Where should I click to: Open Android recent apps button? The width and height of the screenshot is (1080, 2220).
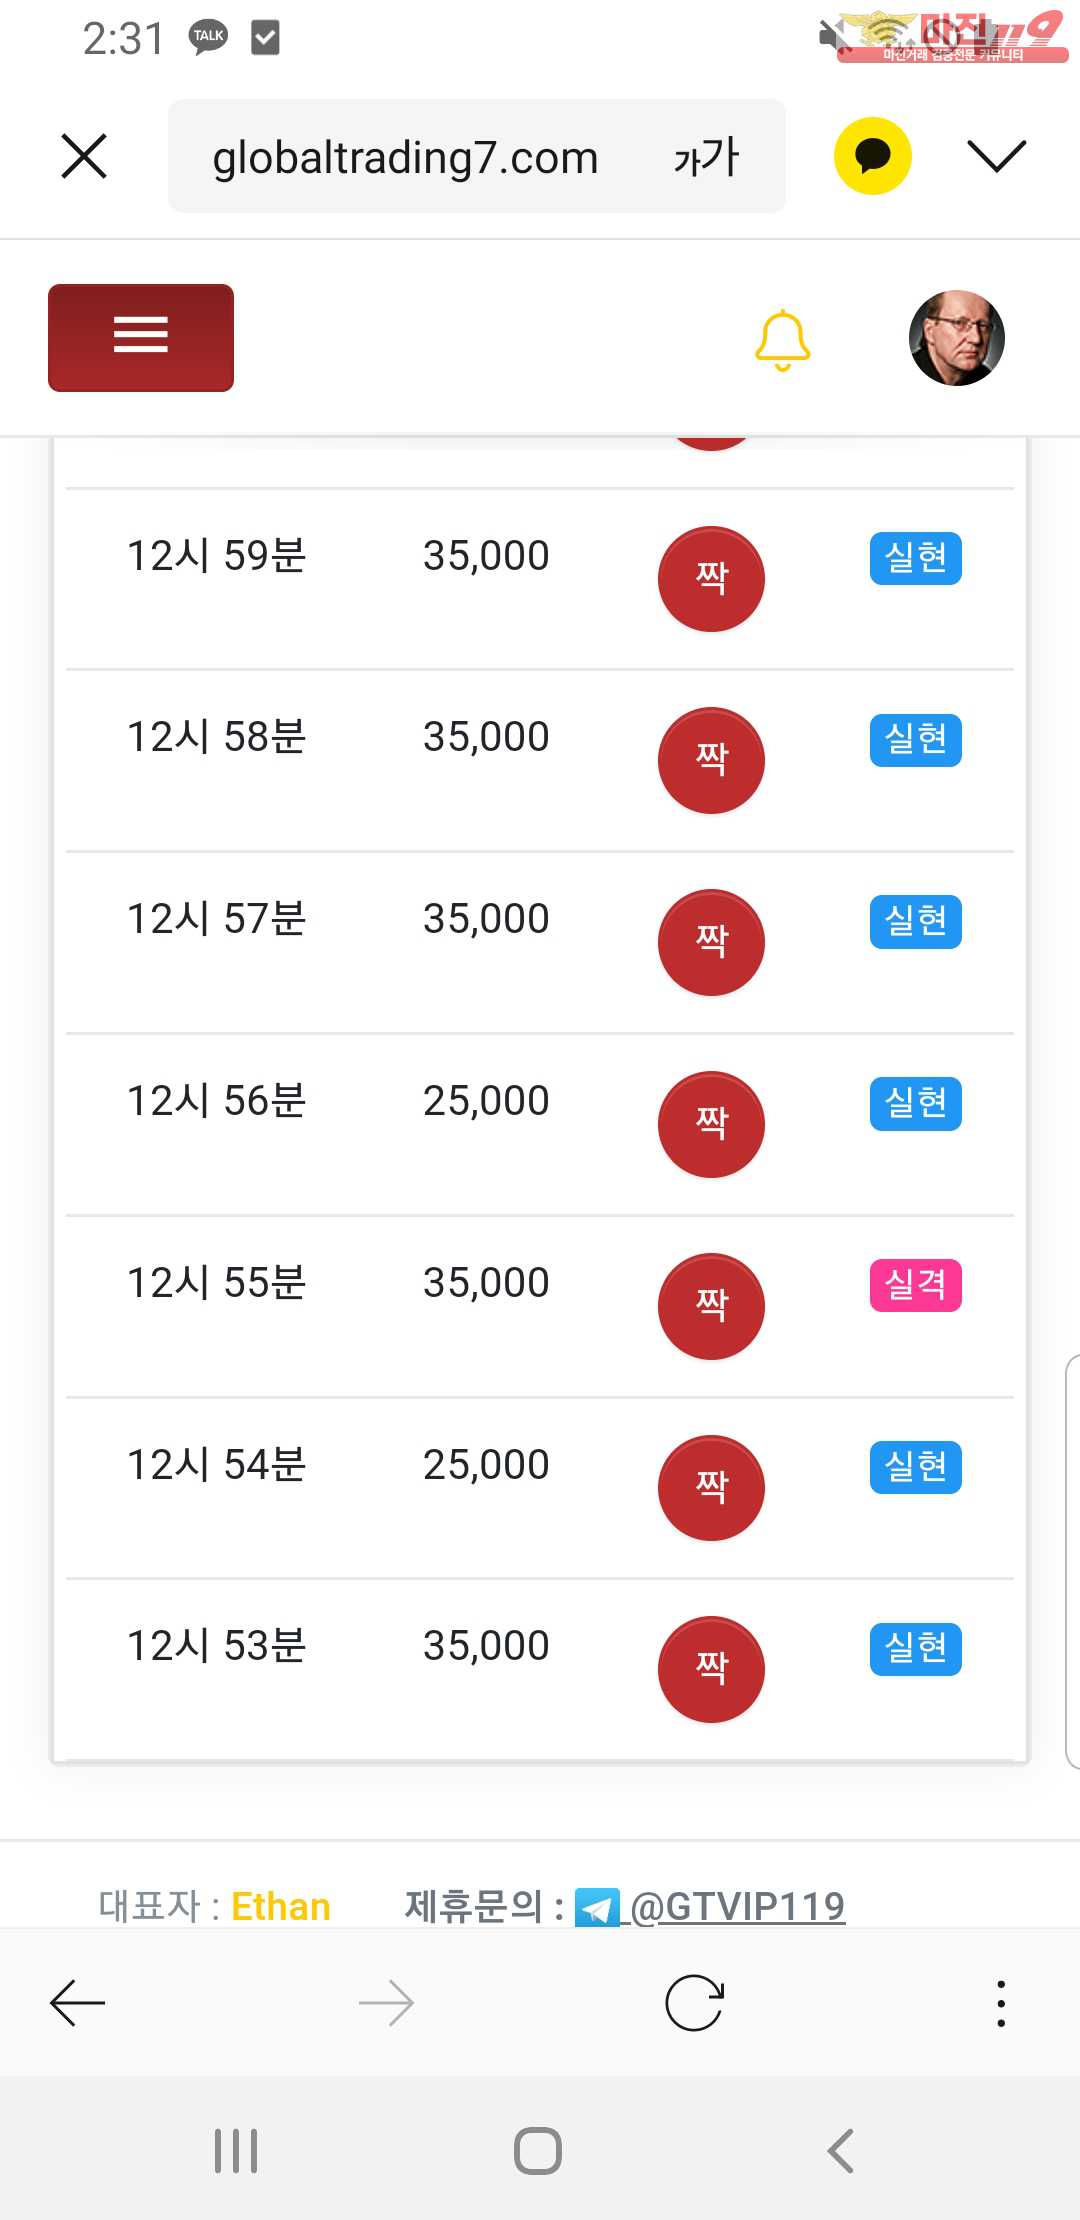click(x=236, y=2150)
